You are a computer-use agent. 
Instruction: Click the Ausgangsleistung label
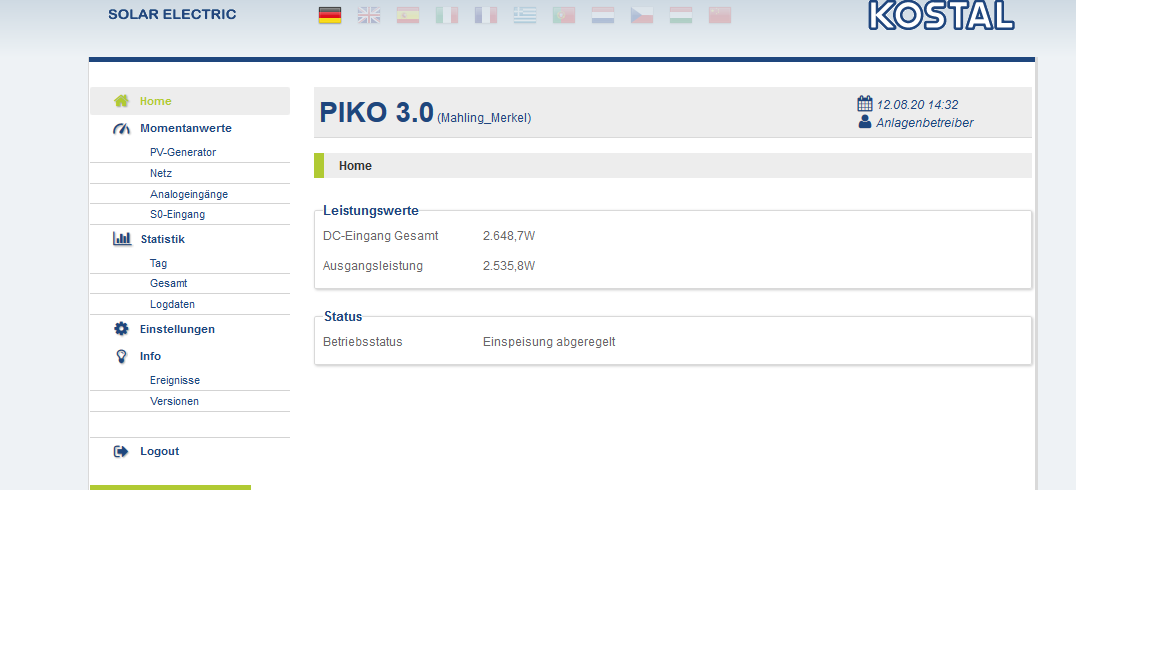[372, 266]
